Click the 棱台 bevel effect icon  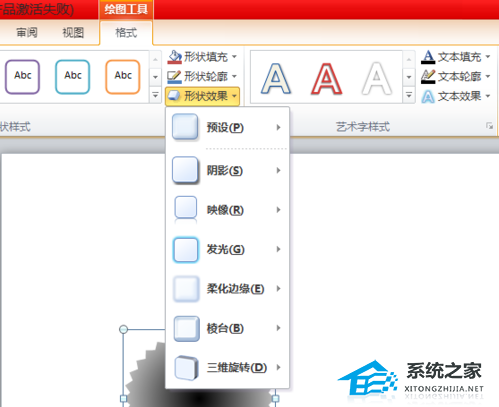point(186,329)
